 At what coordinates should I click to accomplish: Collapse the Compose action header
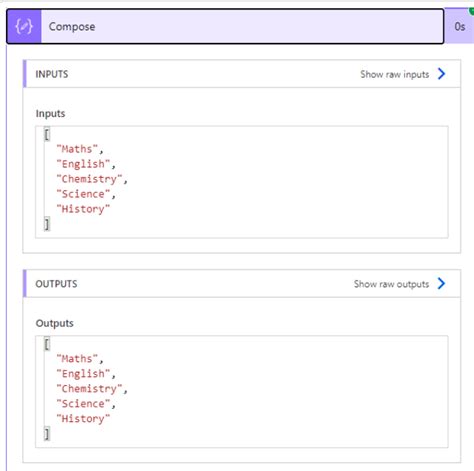click(225, 26)
